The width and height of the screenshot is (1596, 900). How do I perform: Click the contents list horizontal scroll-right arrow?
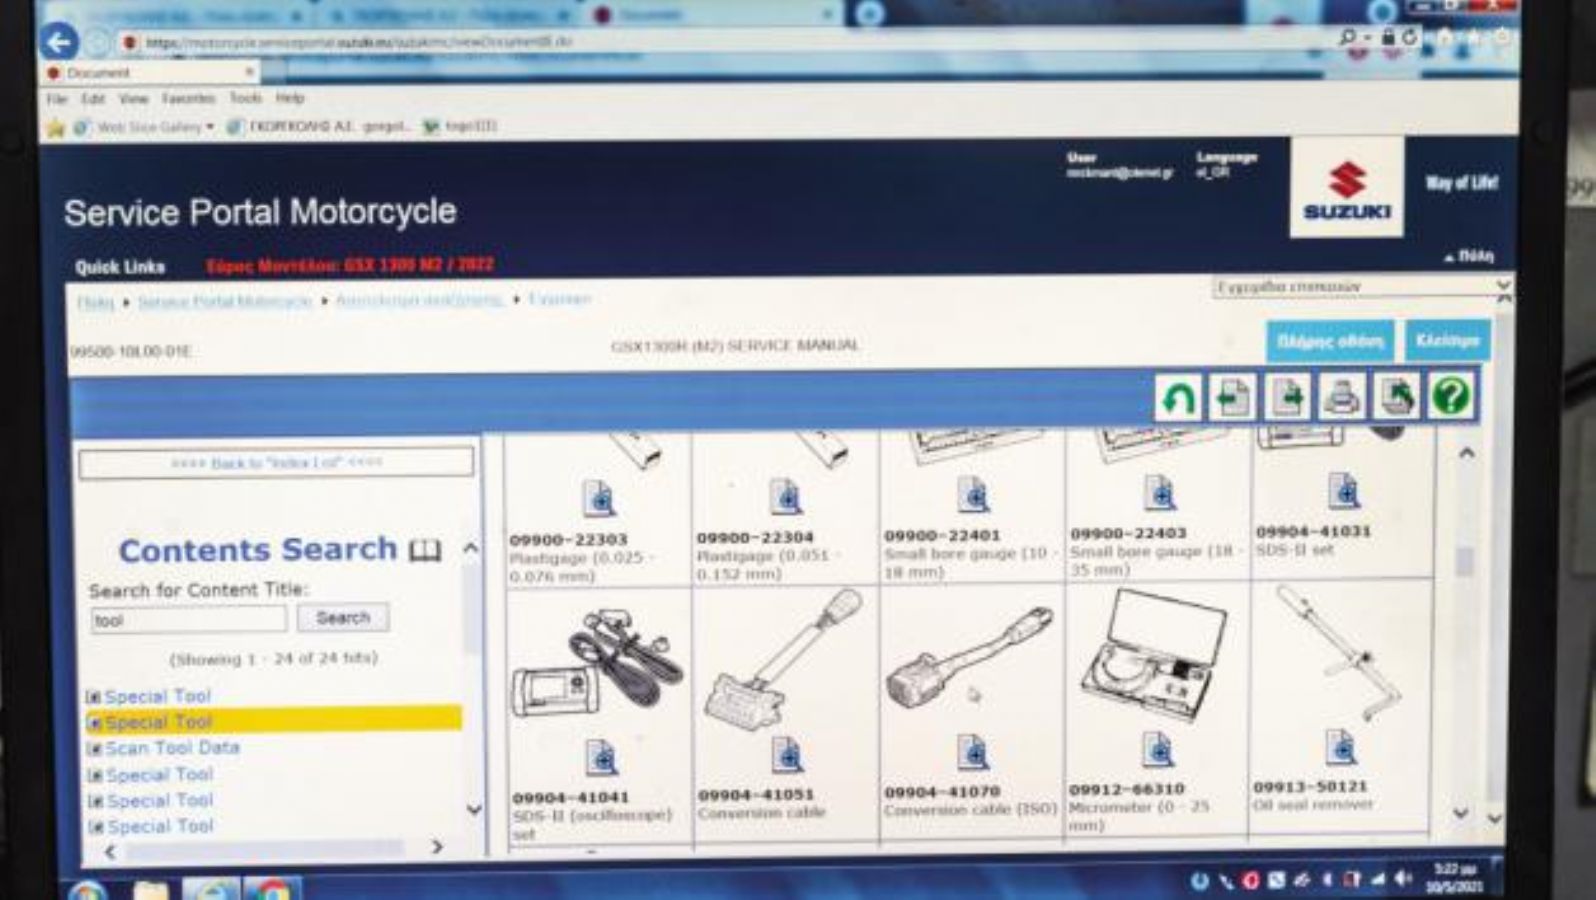point(437,847)
